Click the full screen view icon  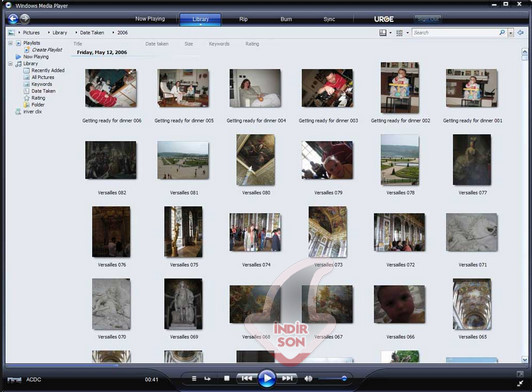520,374
